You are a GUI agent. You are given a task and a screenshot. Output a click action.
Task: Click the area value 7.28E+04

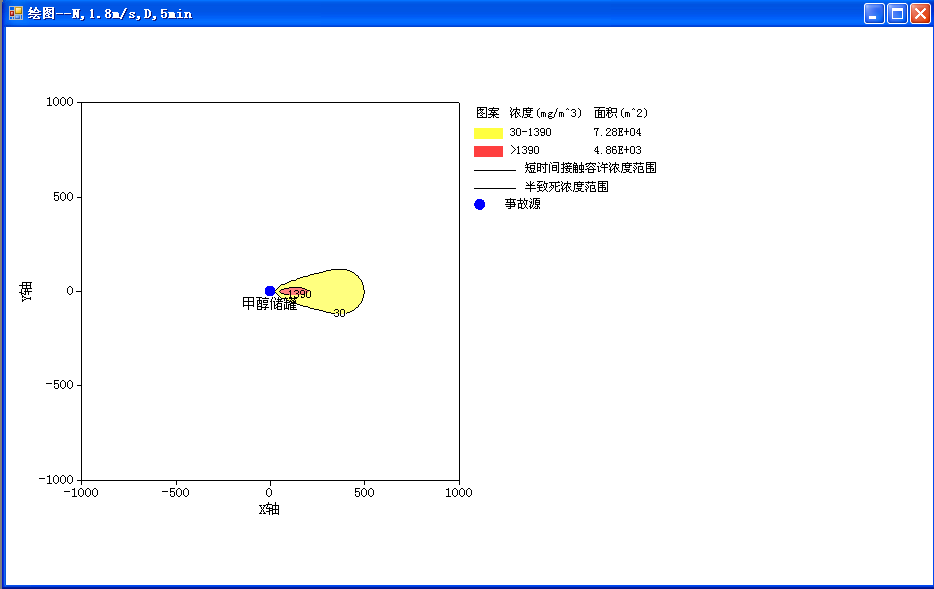tap(617, 132)
